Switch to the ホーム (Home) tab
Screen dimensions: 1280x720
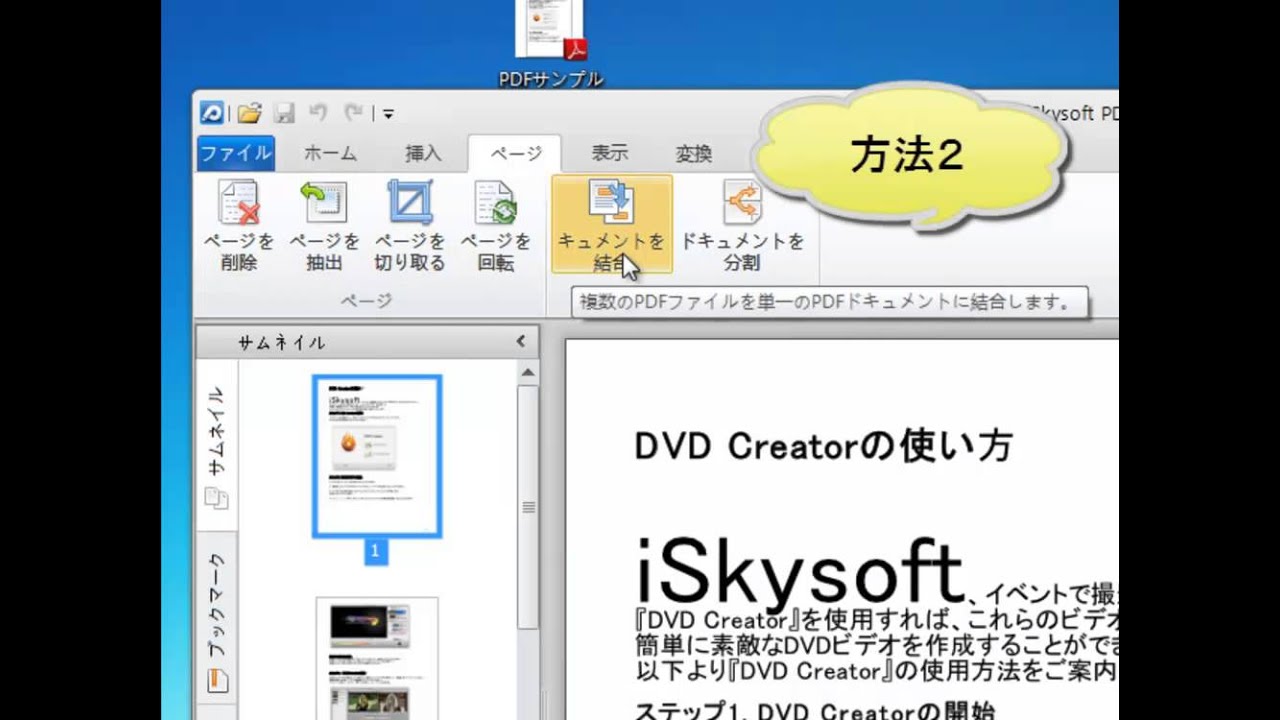(330, 153)
